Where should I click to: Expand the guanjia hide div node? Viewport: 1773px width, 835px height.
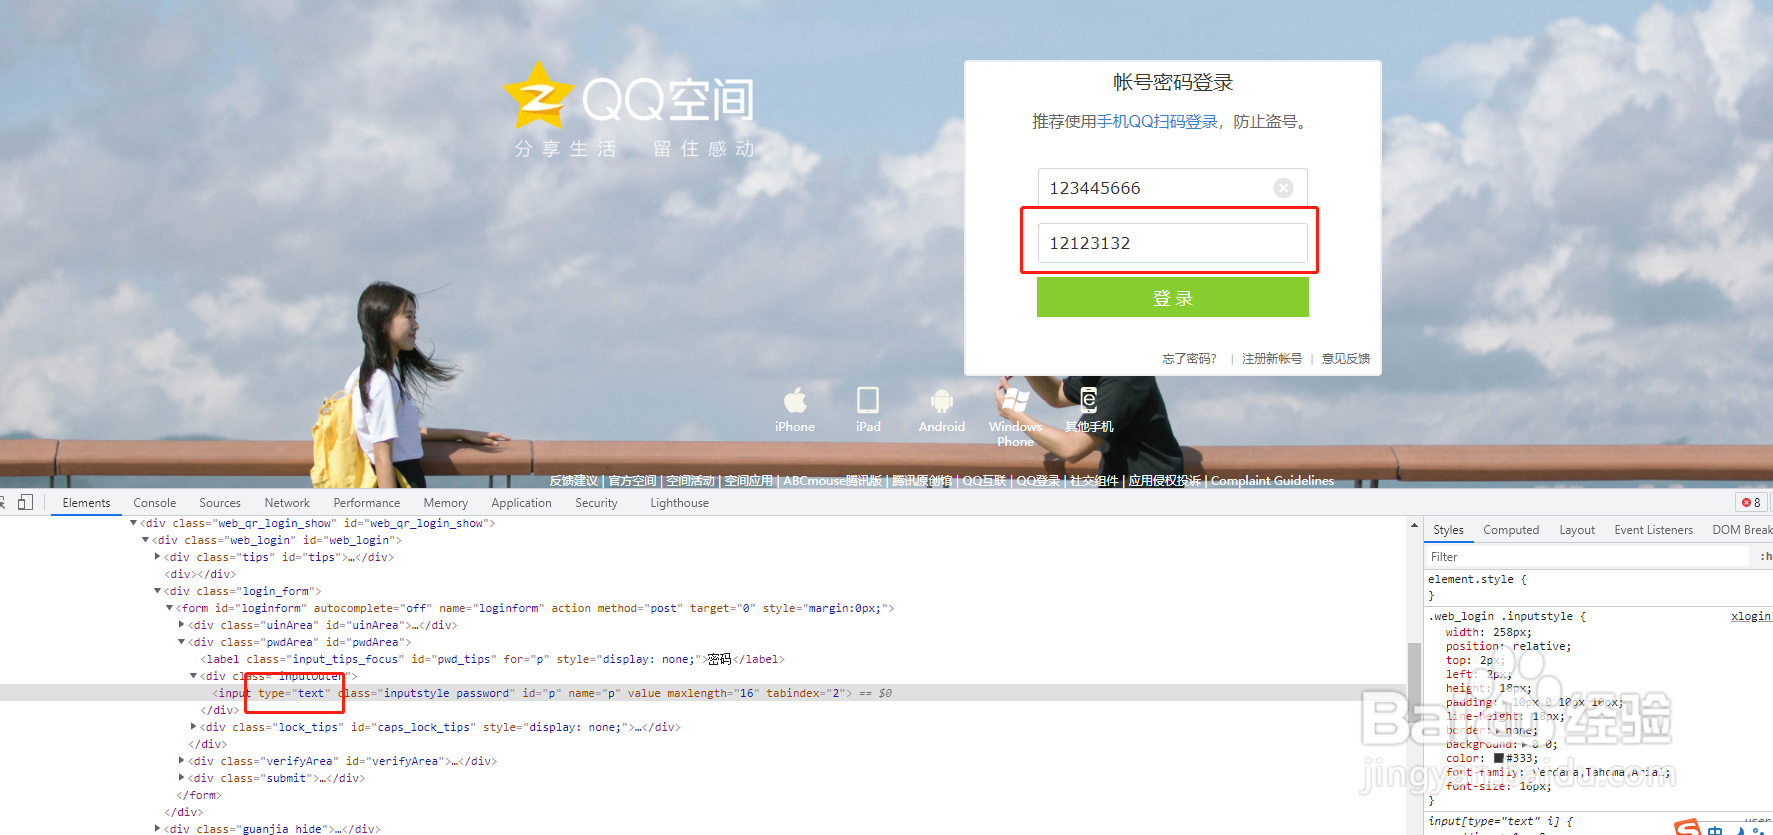pos(157,829)
